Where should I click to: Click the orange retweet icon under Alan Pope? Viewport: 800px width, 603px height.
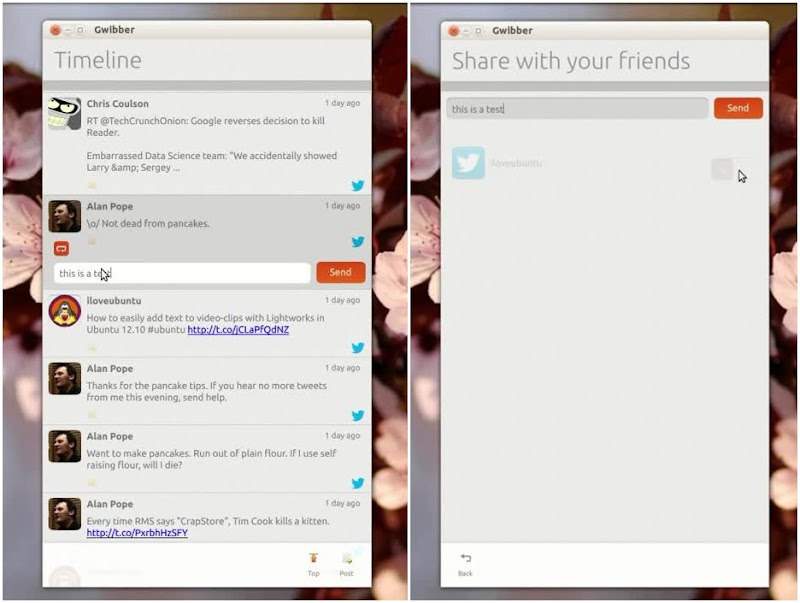point(62,249)
